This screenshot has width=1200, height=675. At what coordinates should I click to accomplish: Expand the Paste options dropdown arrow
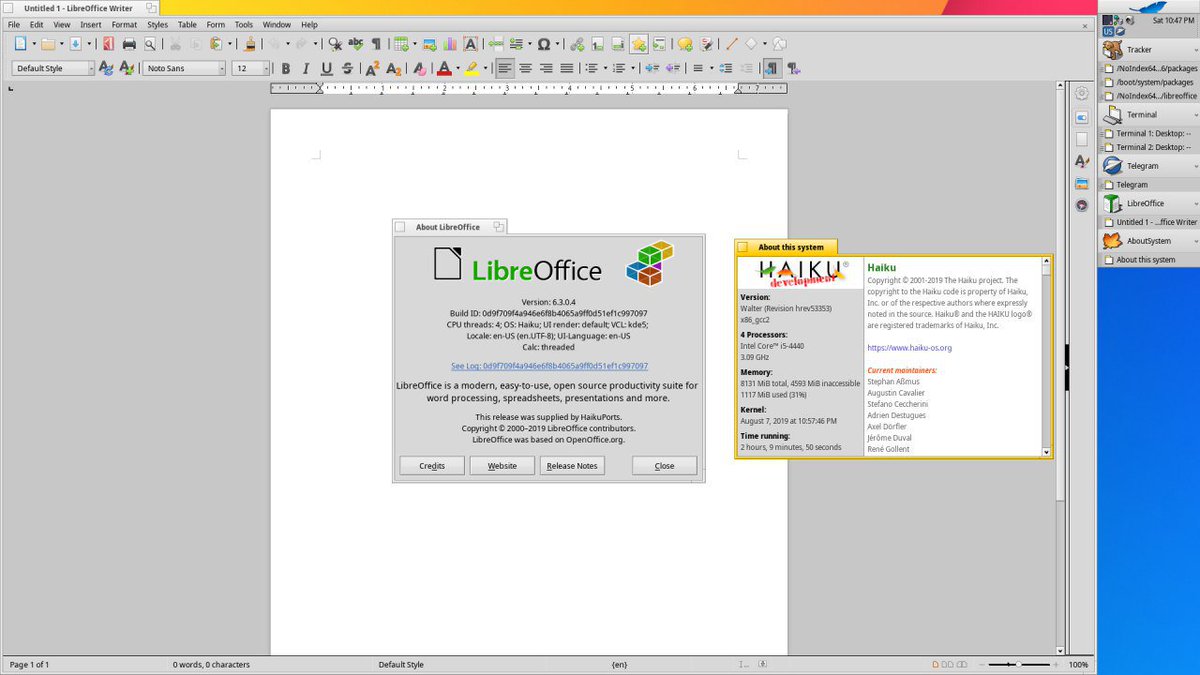[230, 44]
